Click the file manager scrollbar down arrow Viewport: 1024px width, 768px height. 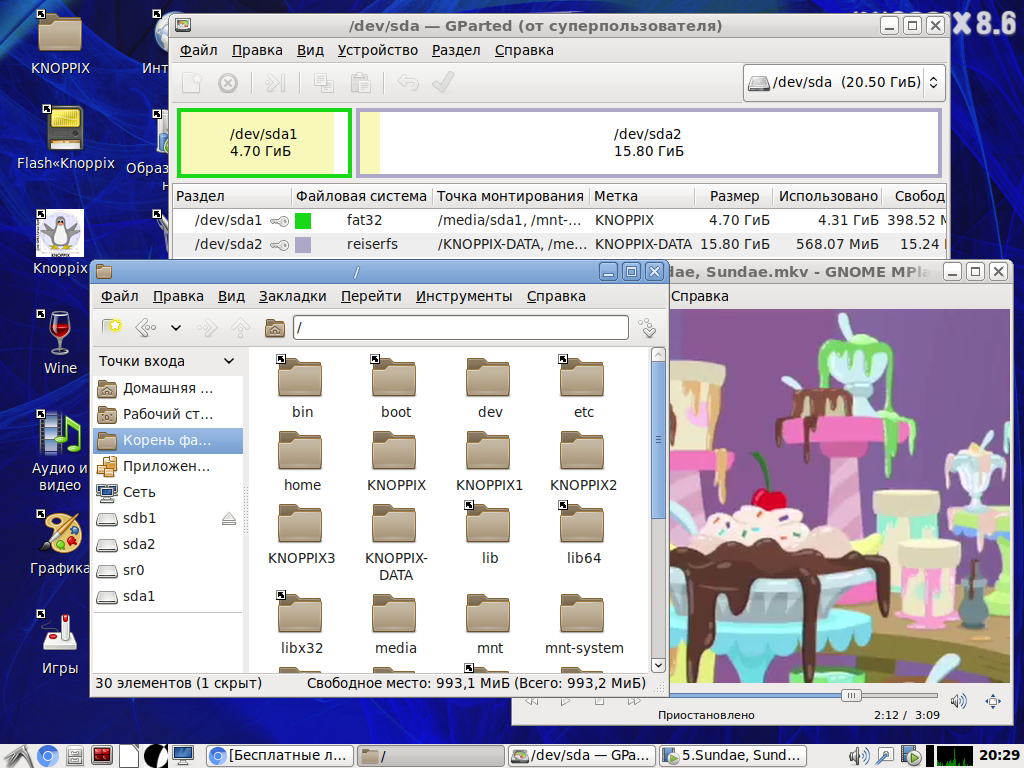(x=658, y=665)
